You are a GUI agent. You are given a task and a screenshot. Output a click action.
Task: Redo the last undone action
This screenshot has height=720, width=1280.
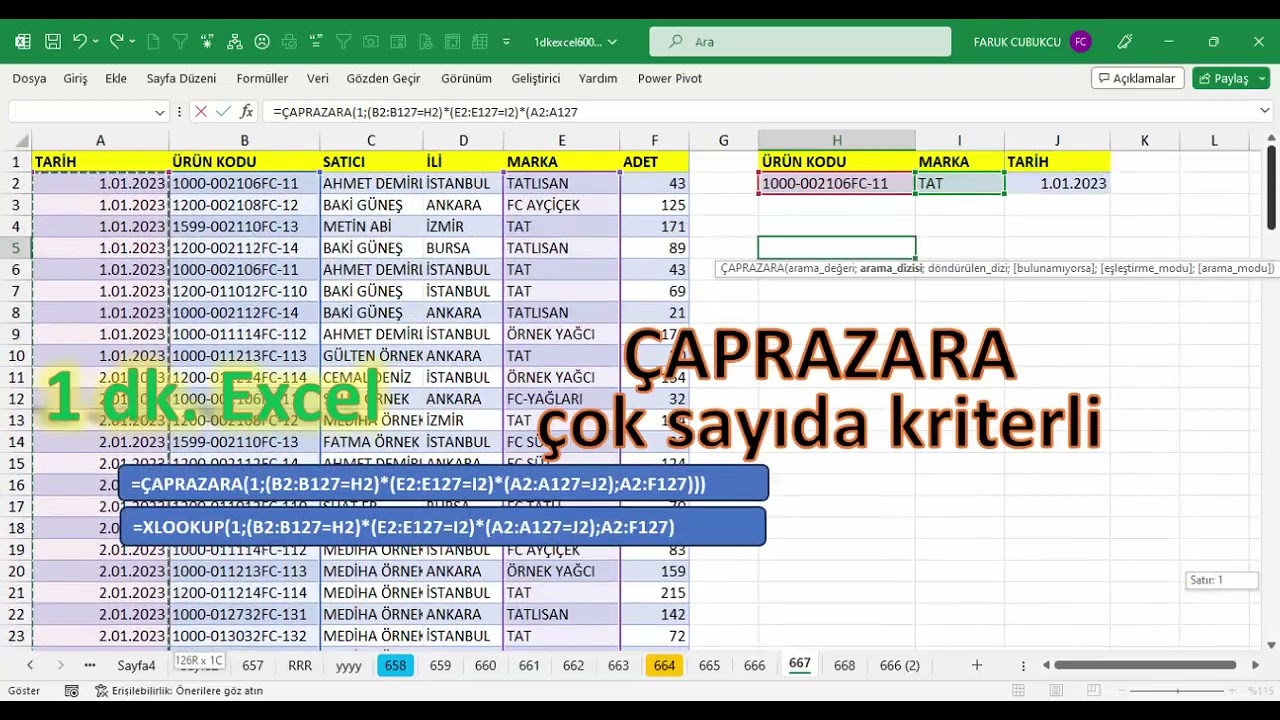click(116, 42)
